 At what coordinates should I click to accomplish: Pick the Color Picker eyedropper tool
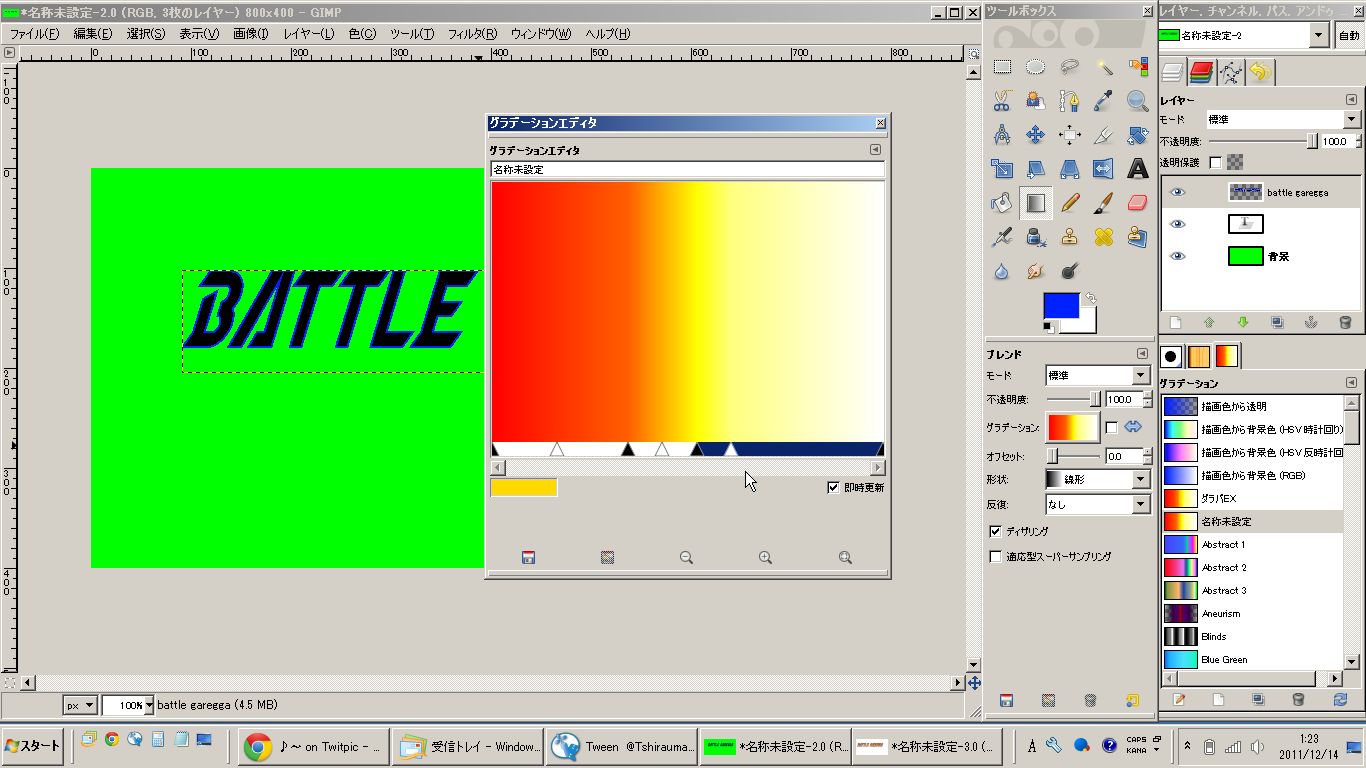tap(1104, 101)
